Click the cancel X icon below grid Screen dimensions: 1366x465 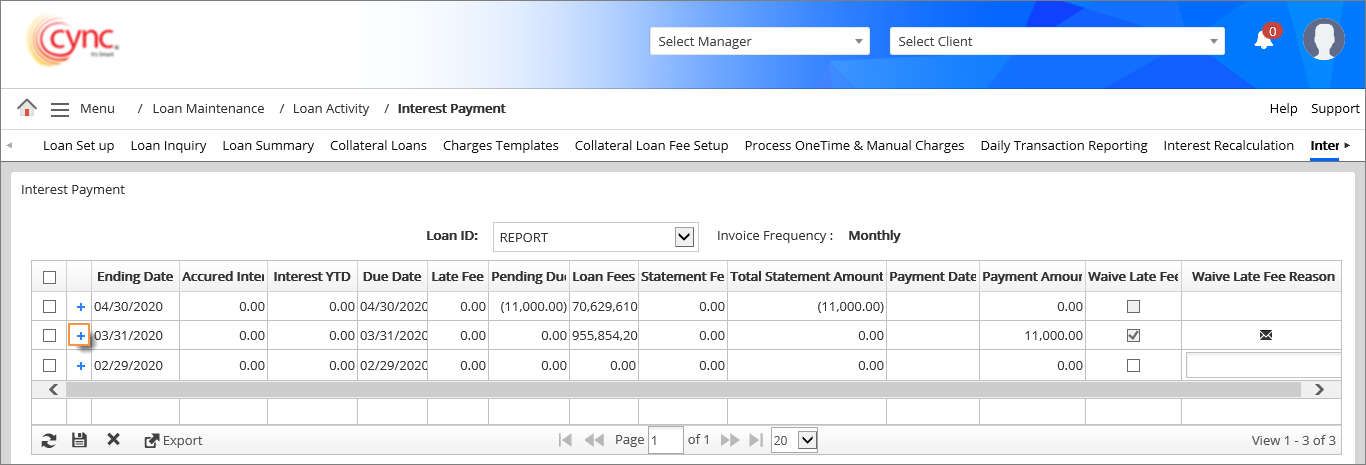(x=113, y=440)
